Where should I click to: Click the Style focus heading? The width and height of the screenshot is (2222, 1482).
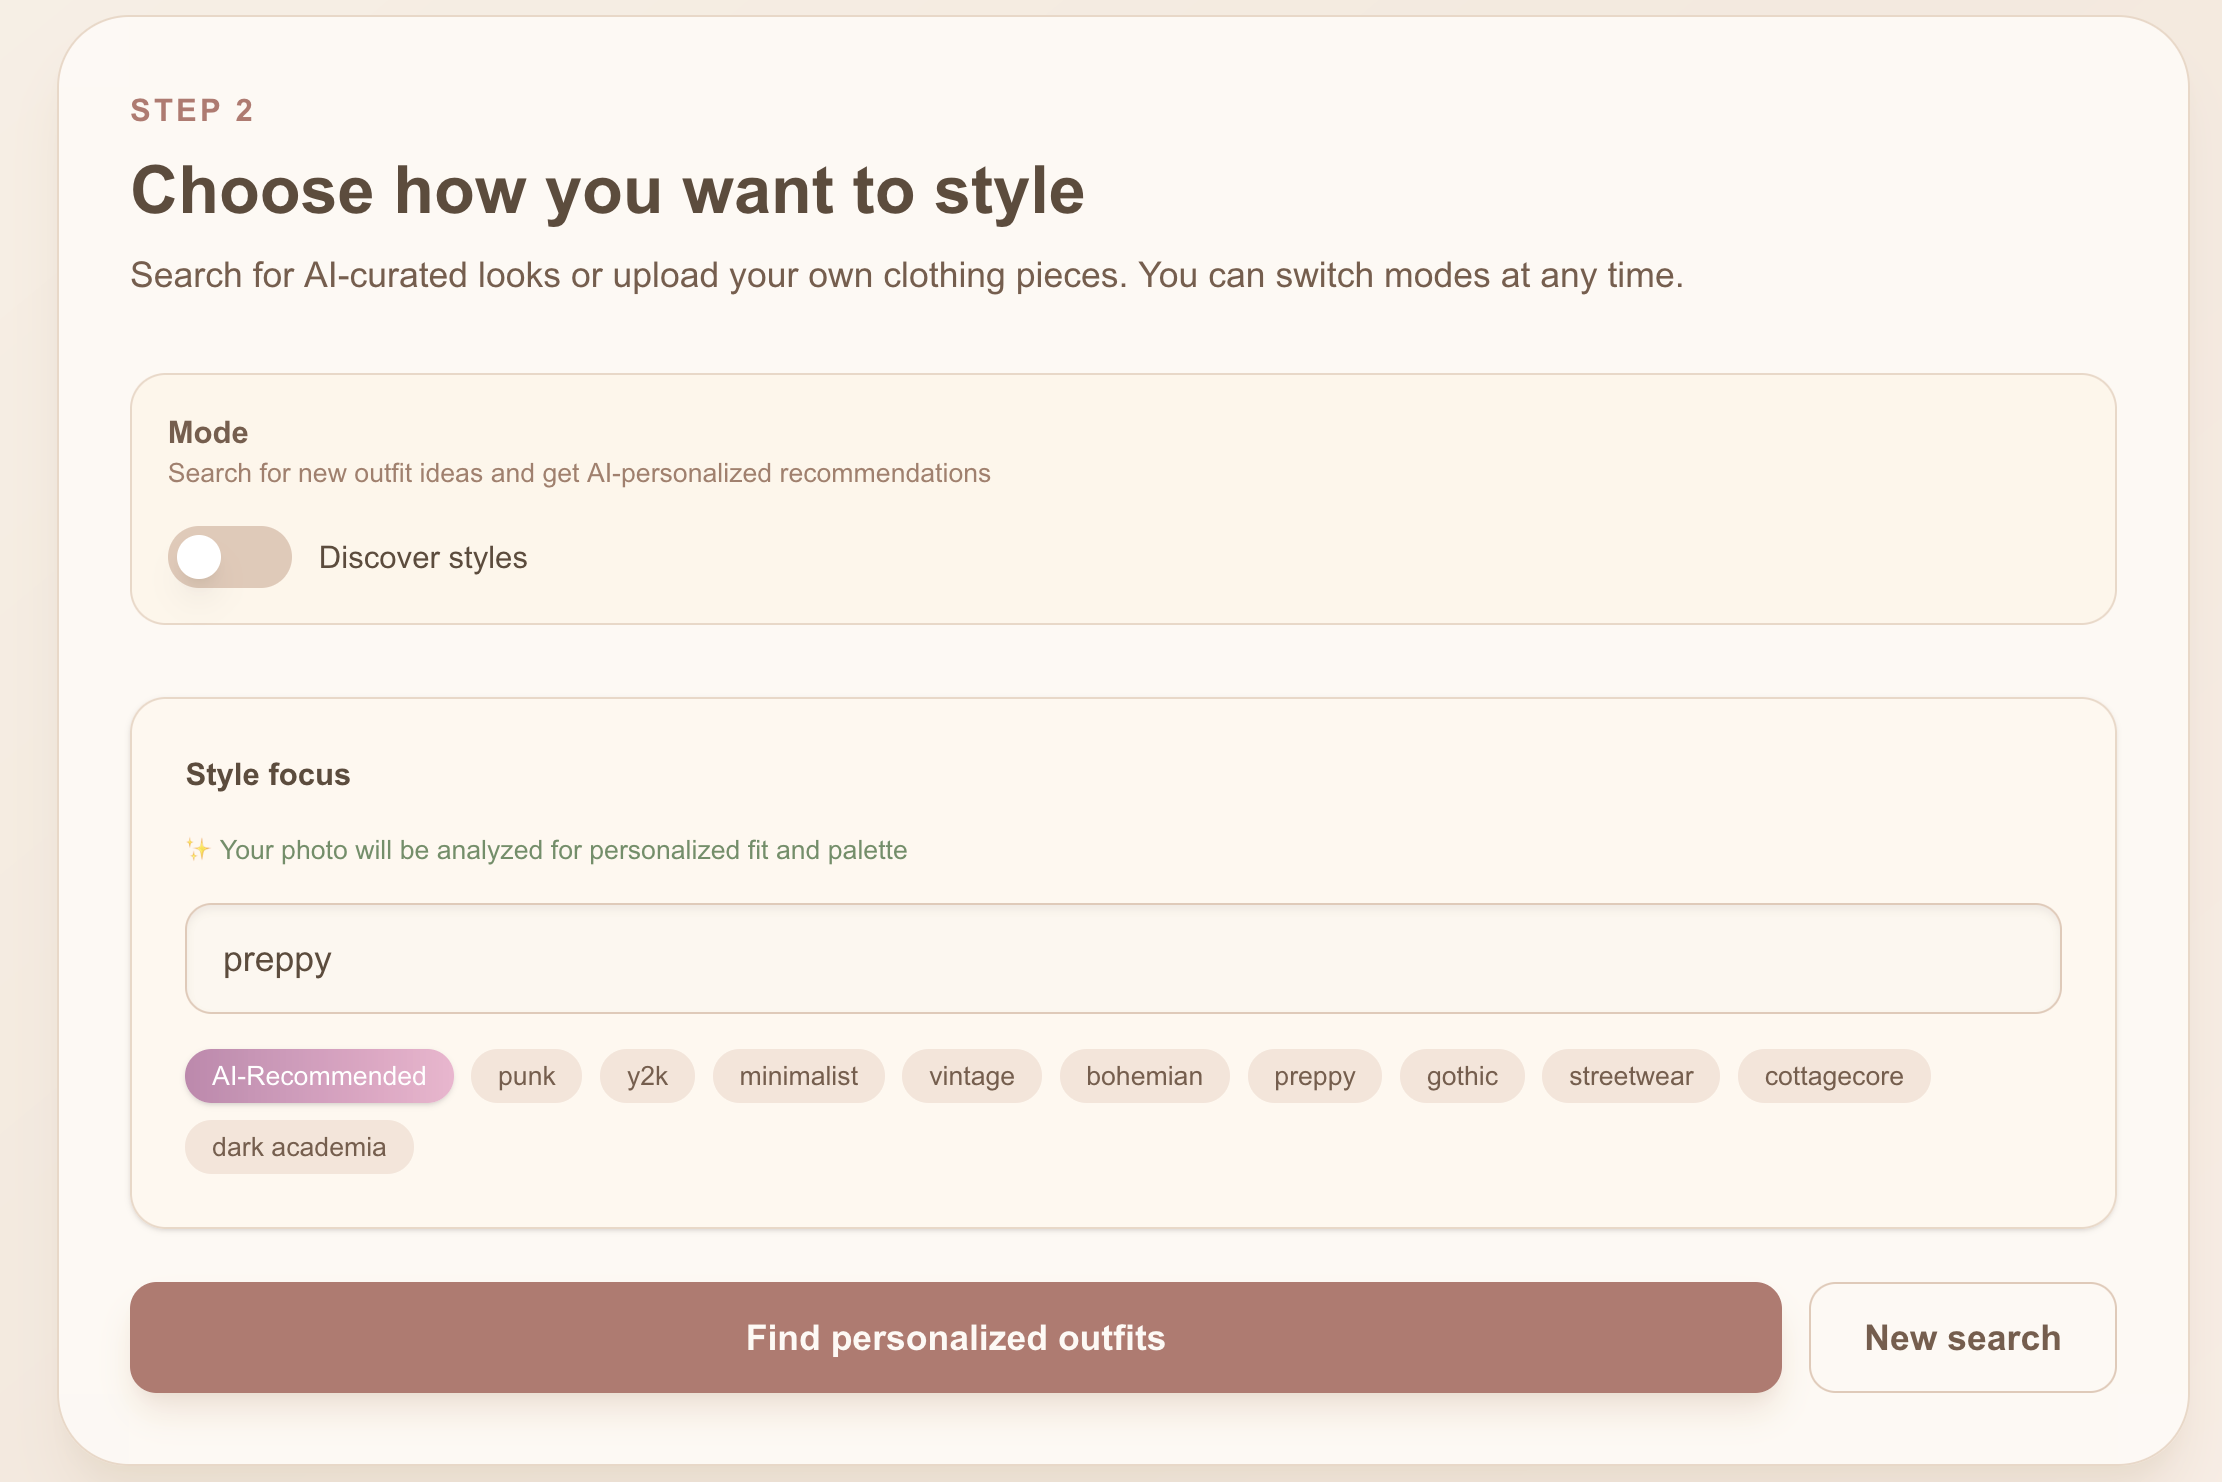pos(268,774)
